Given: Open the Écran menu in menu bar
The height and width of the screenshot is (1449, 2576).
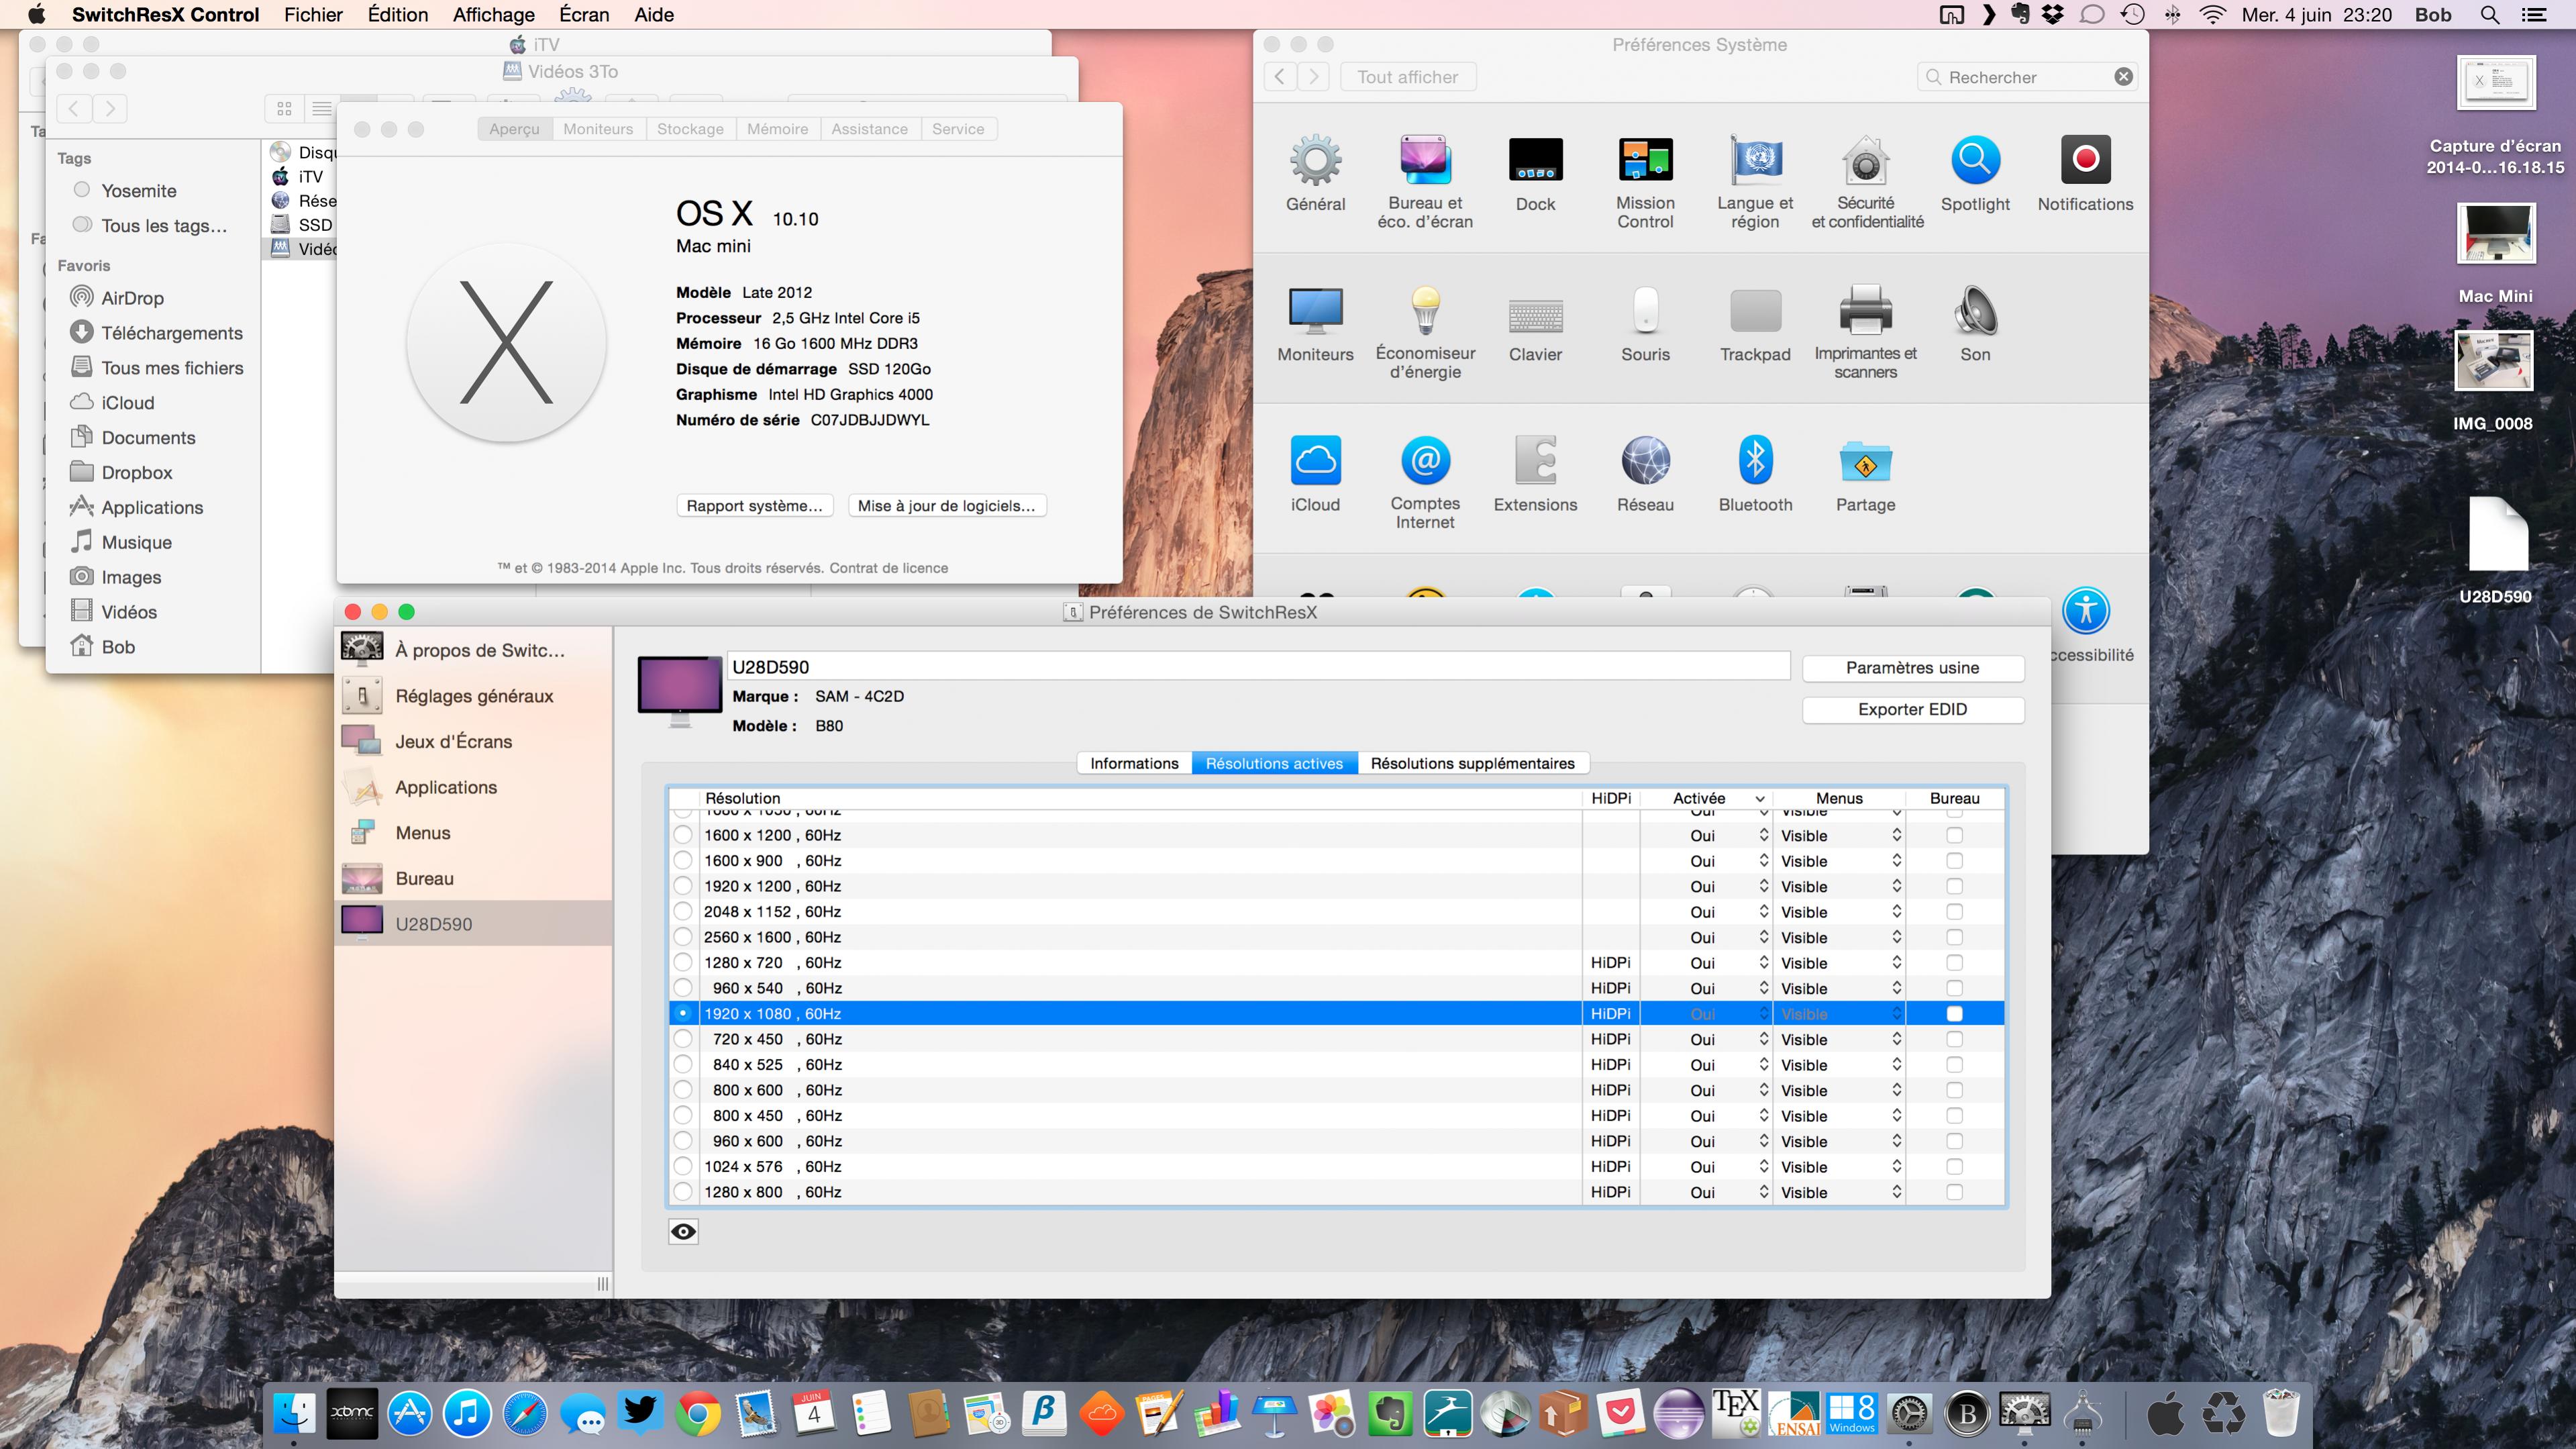Looking at the screenshot, I should 584,15.
